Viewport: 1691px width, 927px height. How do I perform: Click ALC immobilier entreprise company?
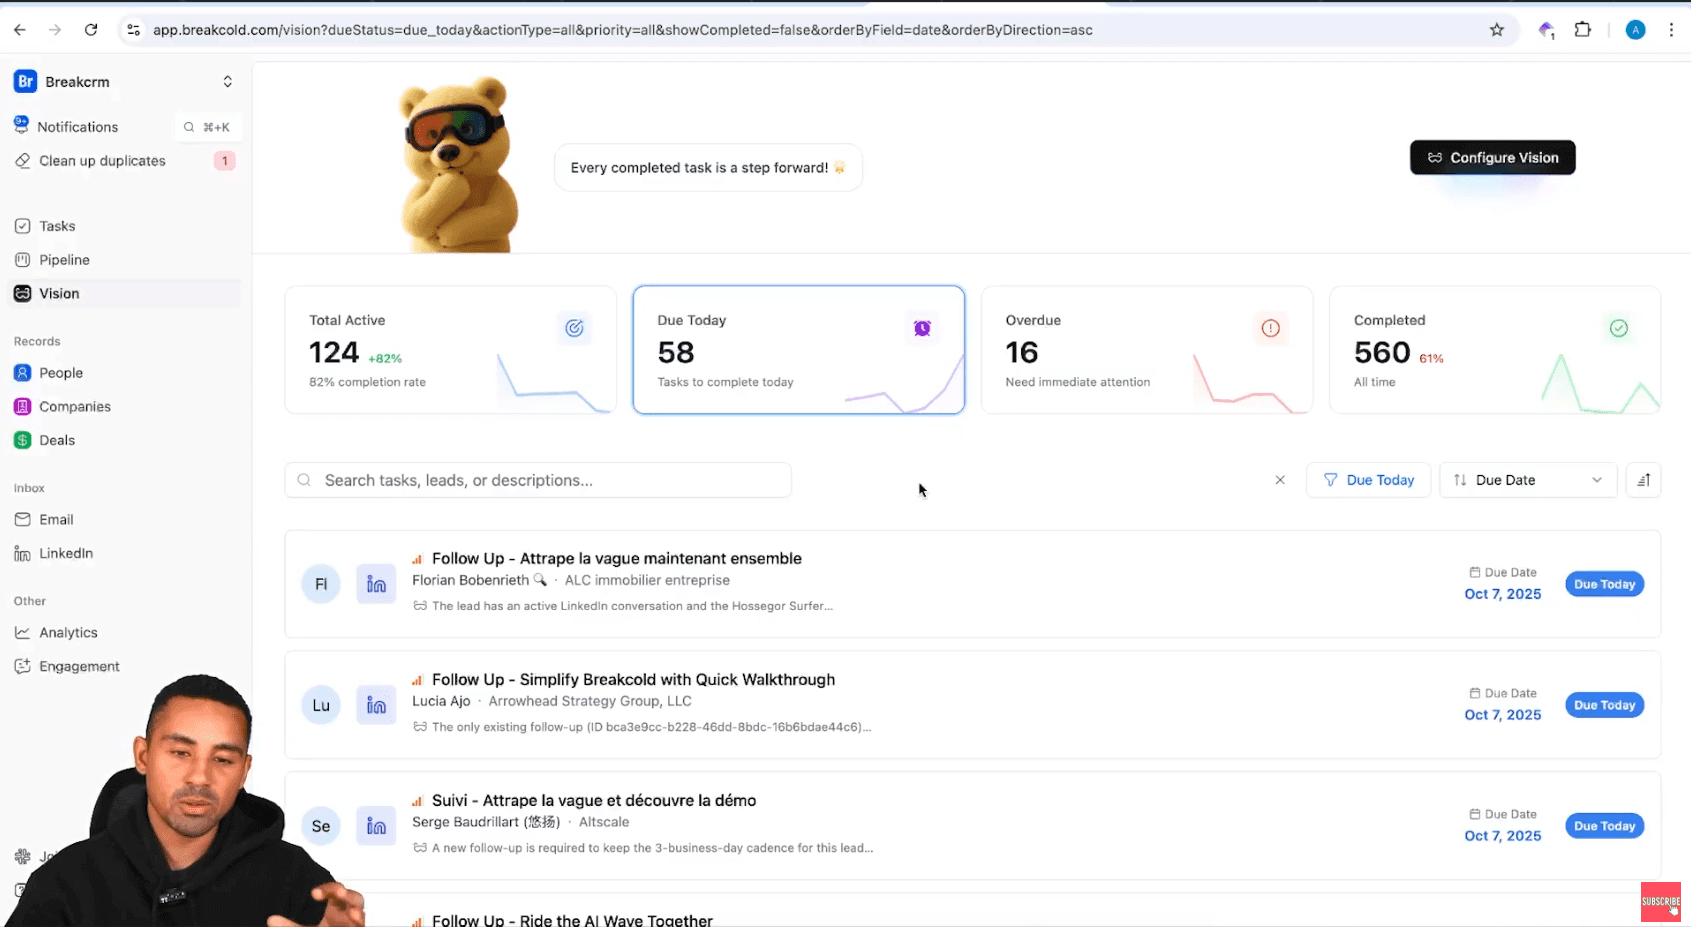[x=647, y=580]
